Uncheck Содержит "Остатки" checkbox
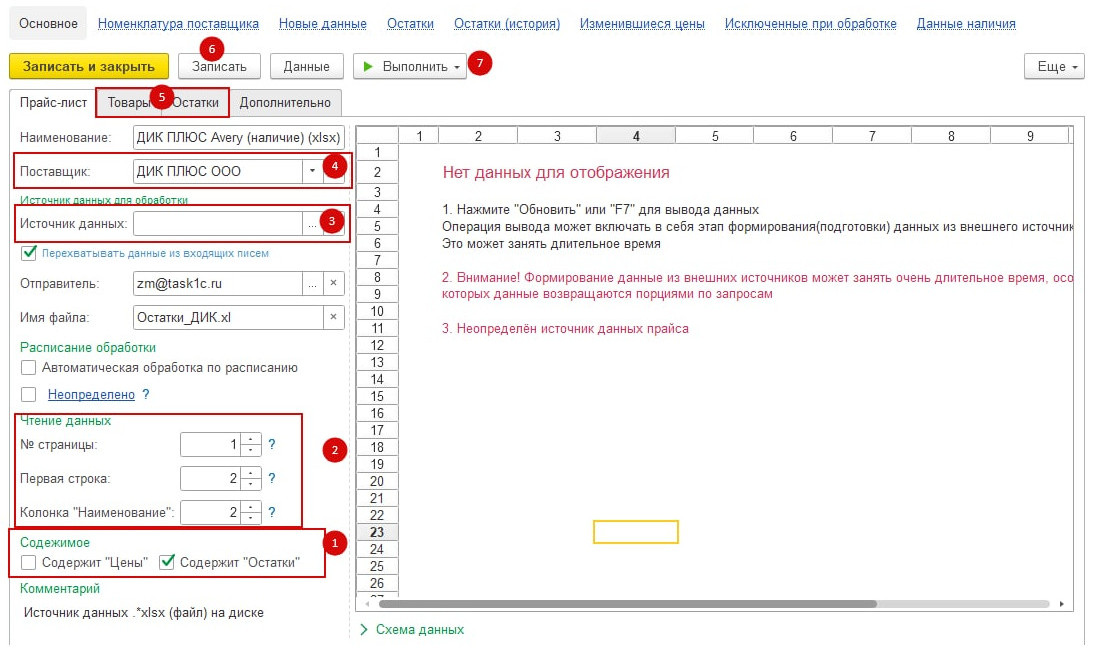1100x650 pixels. click(x=167, y=563)
